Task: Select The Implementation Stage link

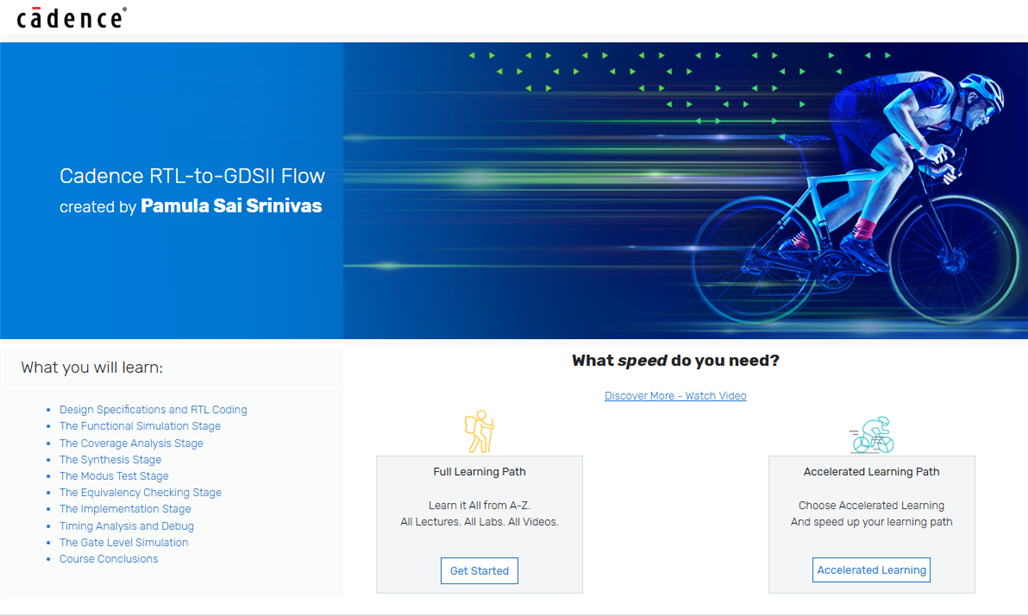Action: [x=125, y=509]
